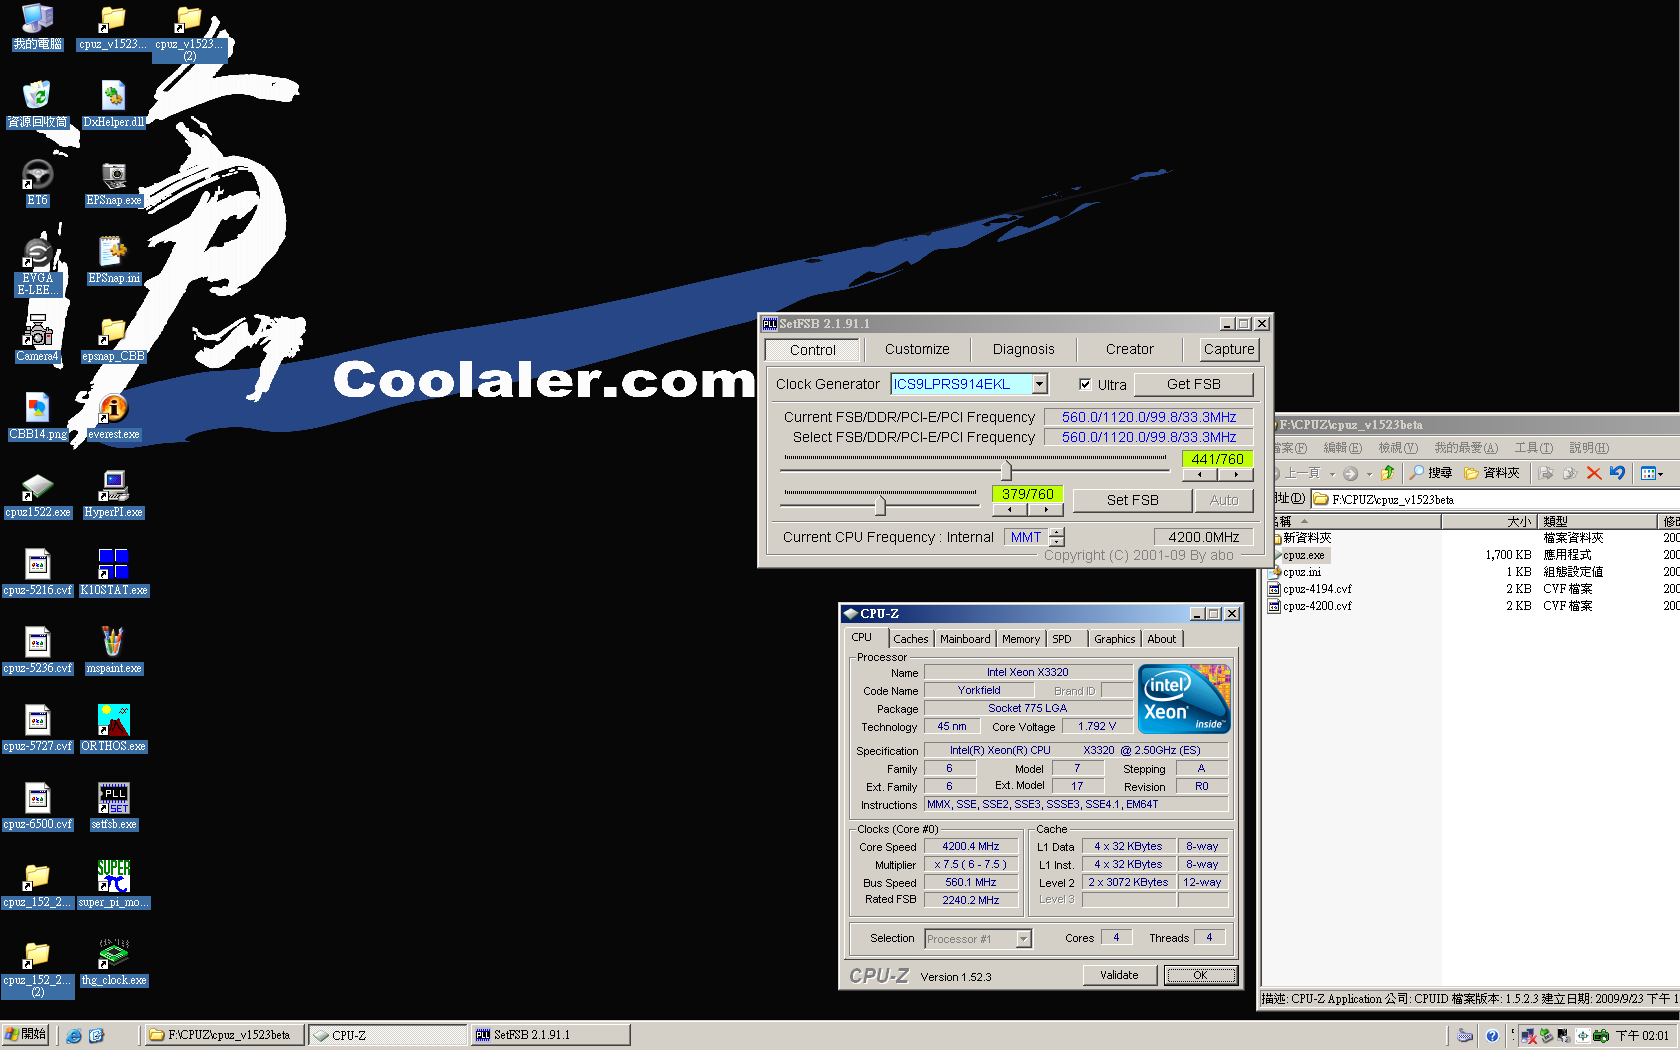Click the Get FSB button
1680x1050 pixels.
point(1193,384)
